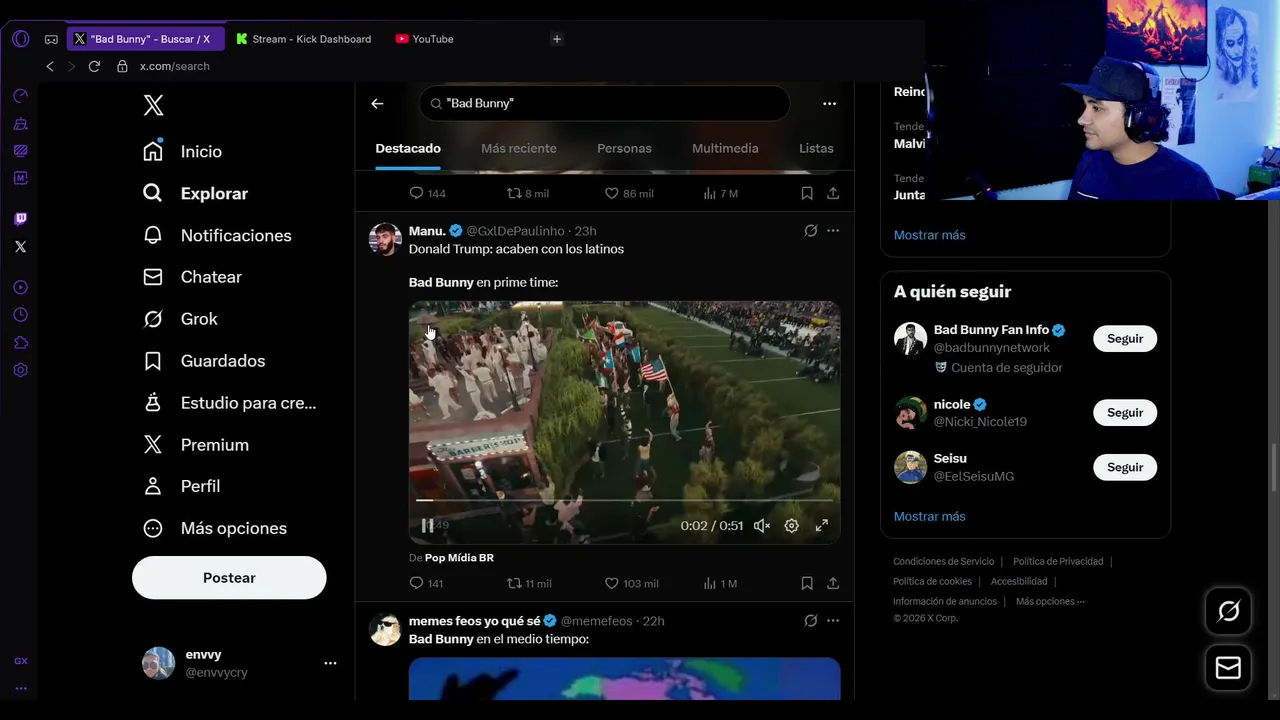Open Grok icon on memes feos post
1280x720 pixels.
(811, 621)
